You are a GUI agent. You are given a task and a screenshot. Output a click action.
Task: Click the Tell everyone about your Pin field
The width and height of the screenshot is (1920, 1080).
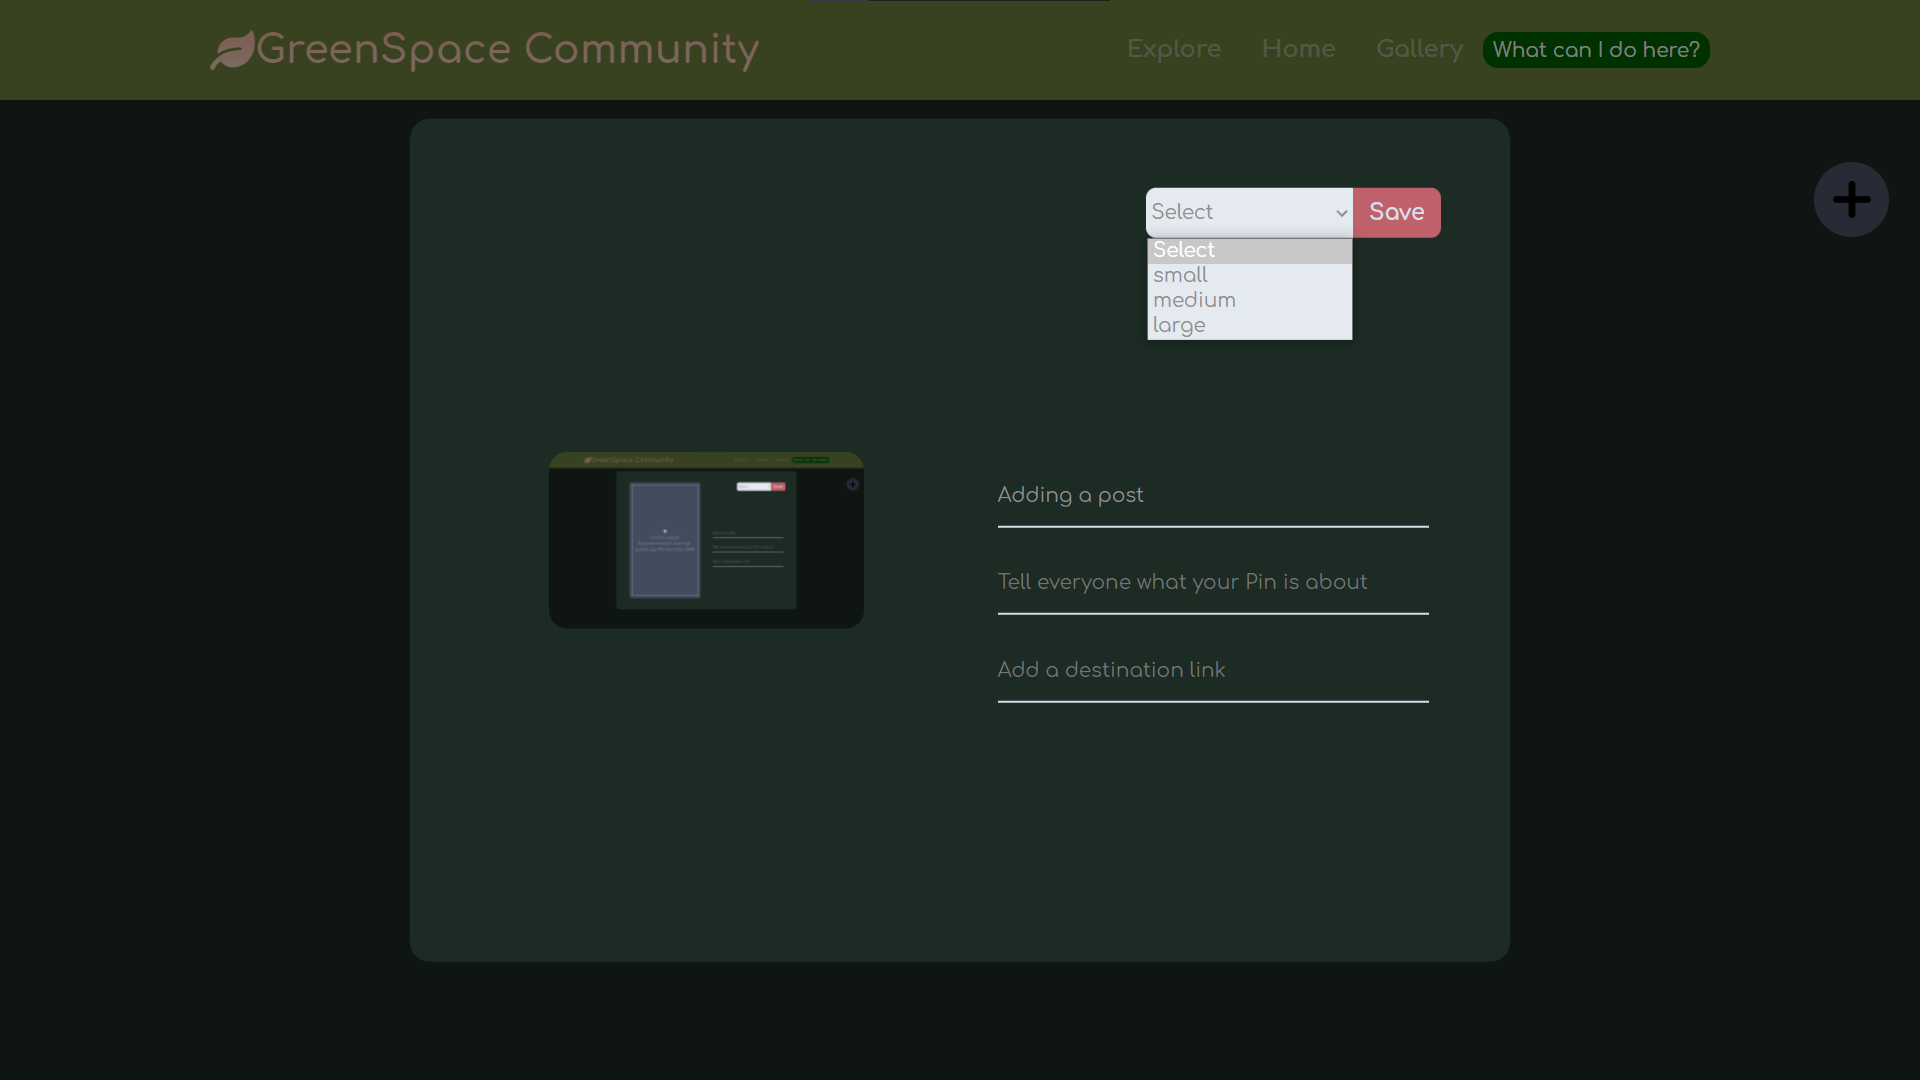click(1212, 583)
